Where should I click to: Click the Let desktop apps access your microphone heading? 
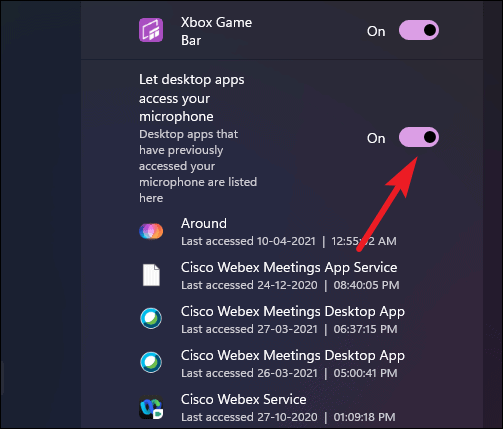(192, 98)
